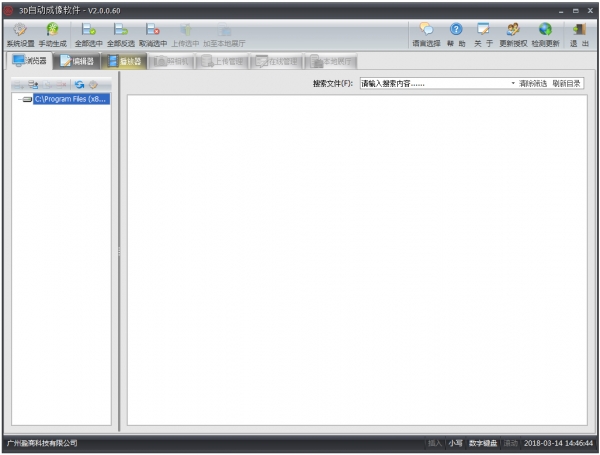
Task: Click the delete folder icon with red X
Action: (x=62, y=85)
